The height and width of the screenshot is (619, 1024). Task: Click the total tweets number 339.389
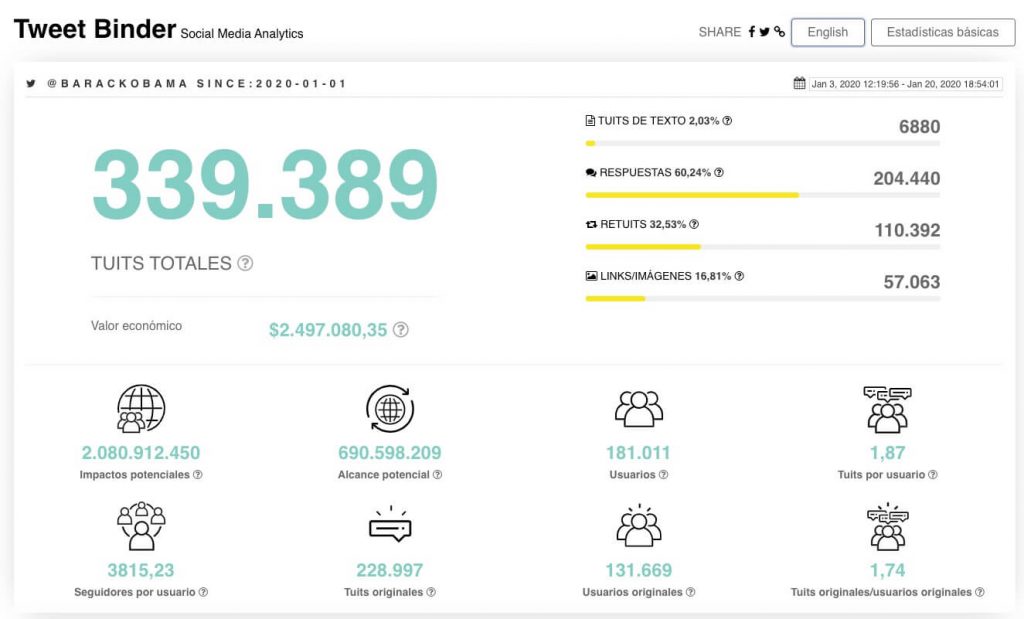tap(265, 184)
